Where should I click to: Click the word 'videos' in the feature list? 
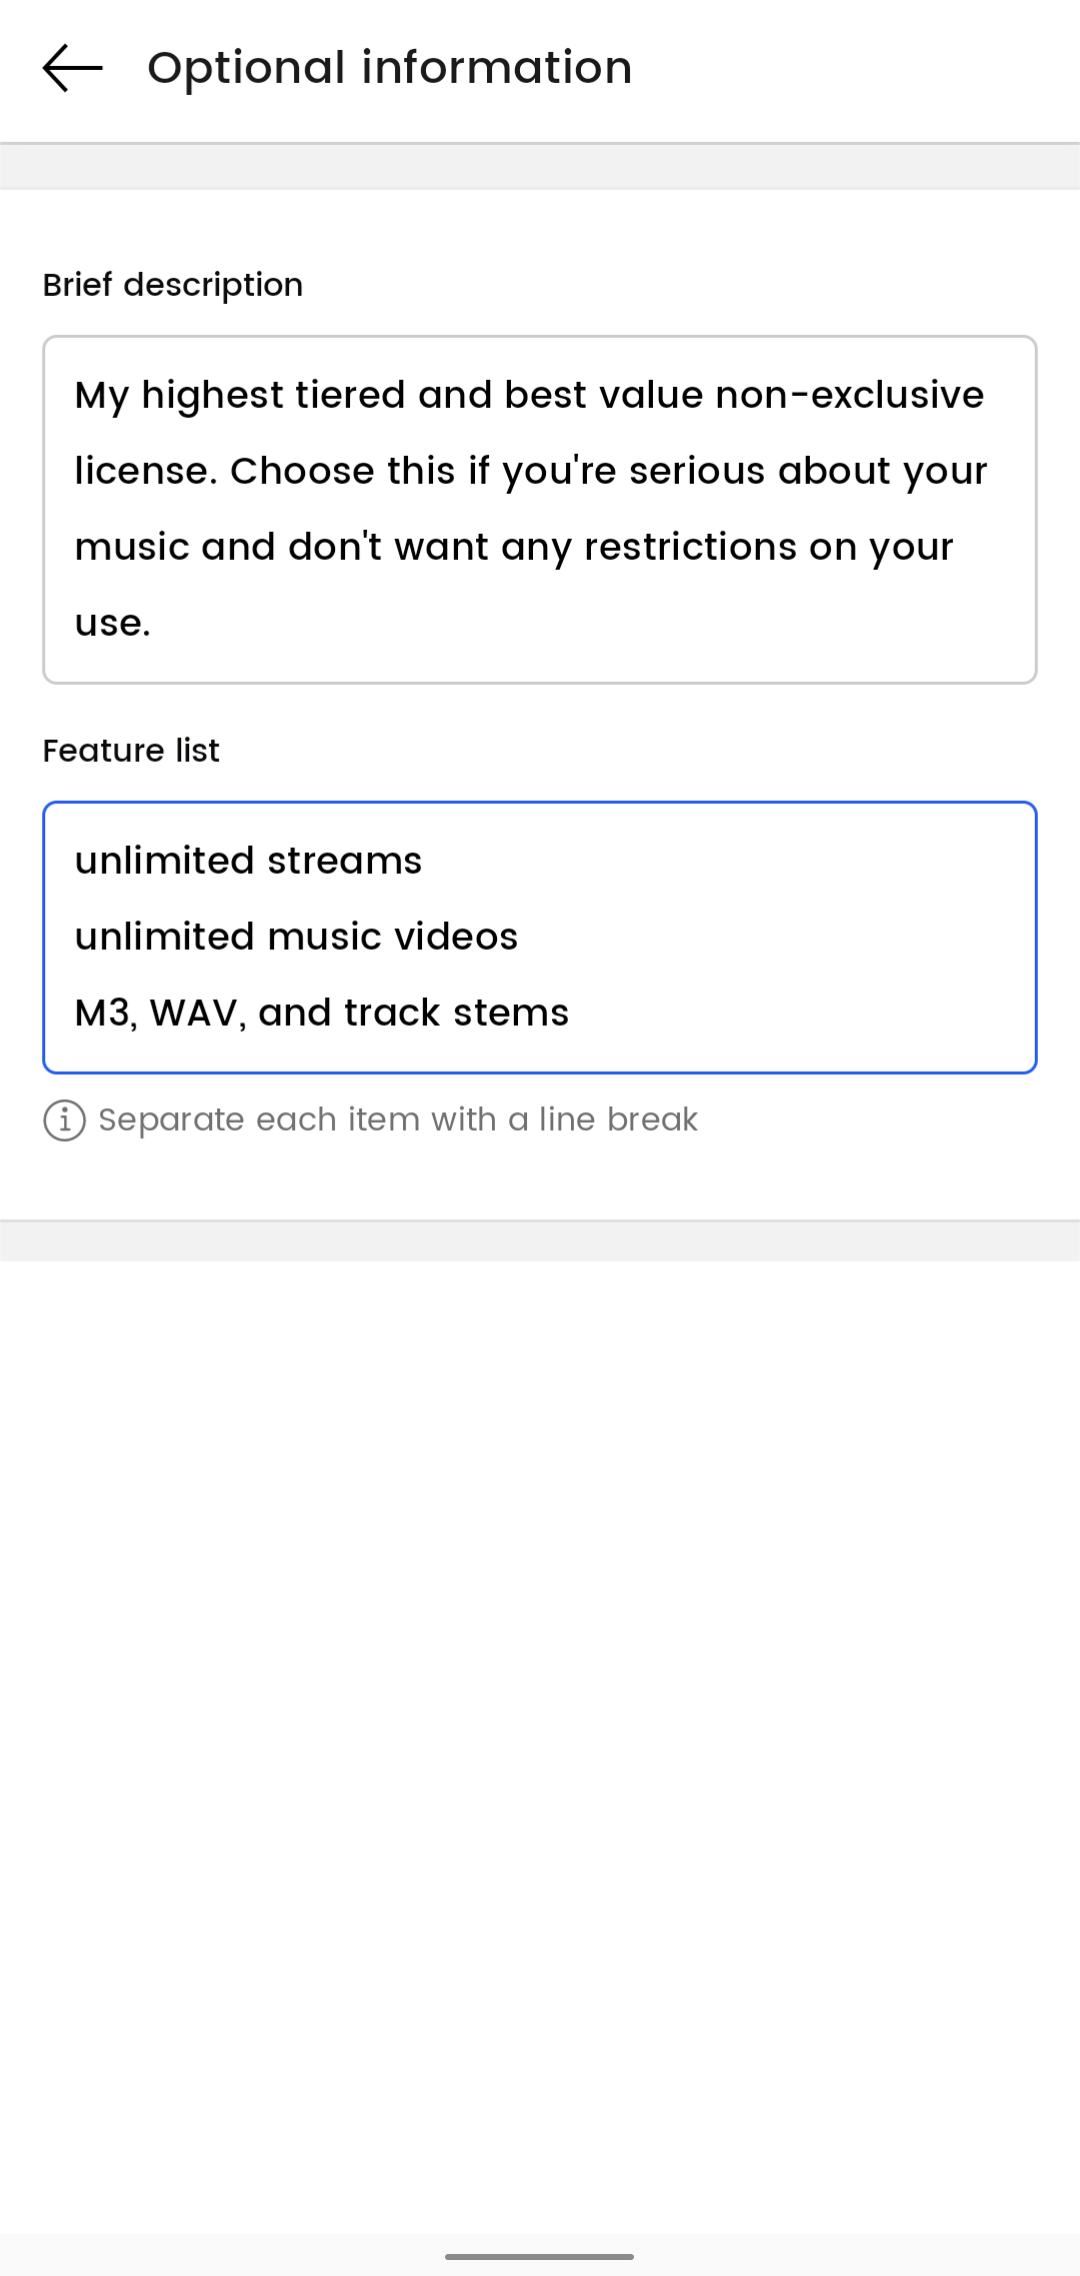coord(456,937)
